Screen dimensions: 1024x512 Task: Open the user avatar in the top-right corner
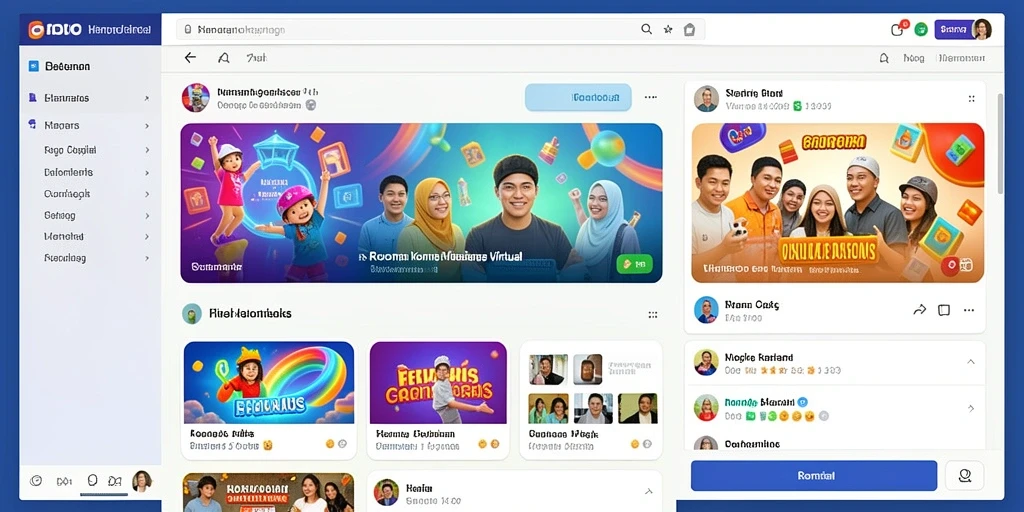coord(982,29)
